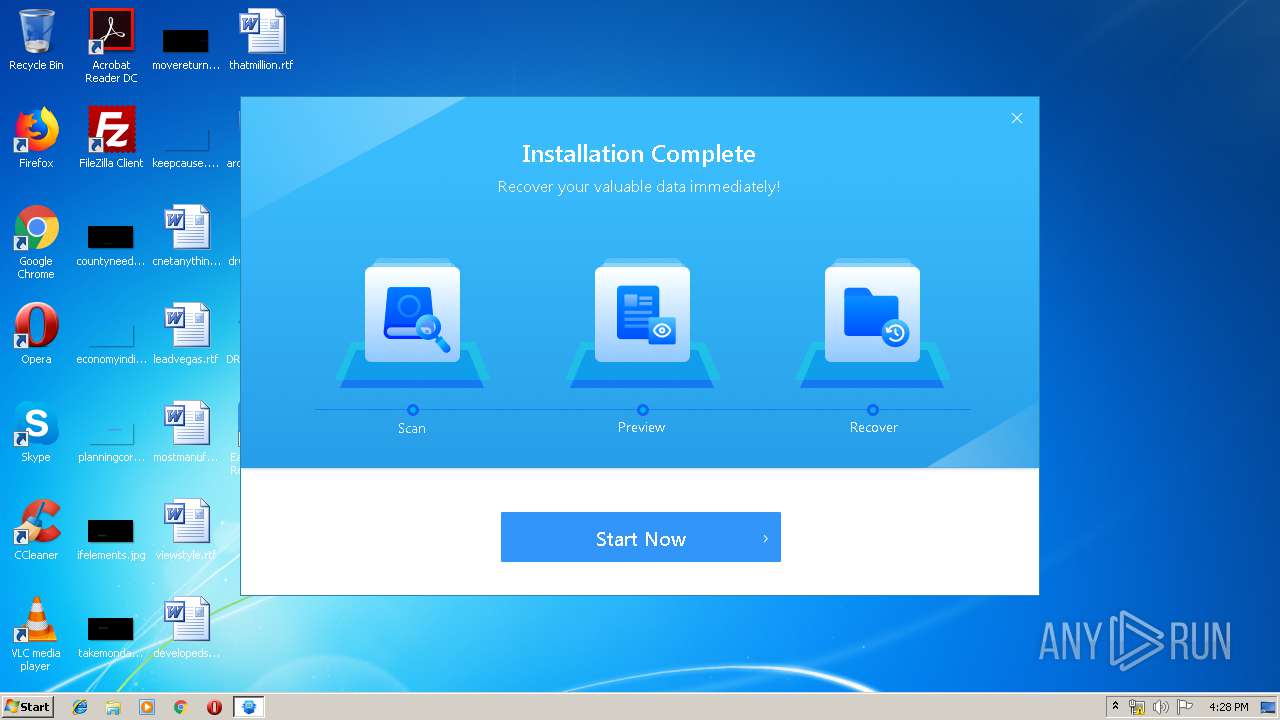Switch to data recovery installer taskbar button
The width and height of the screenshot is (1280, 720).
pyautogui.click(x=249, y=707)
